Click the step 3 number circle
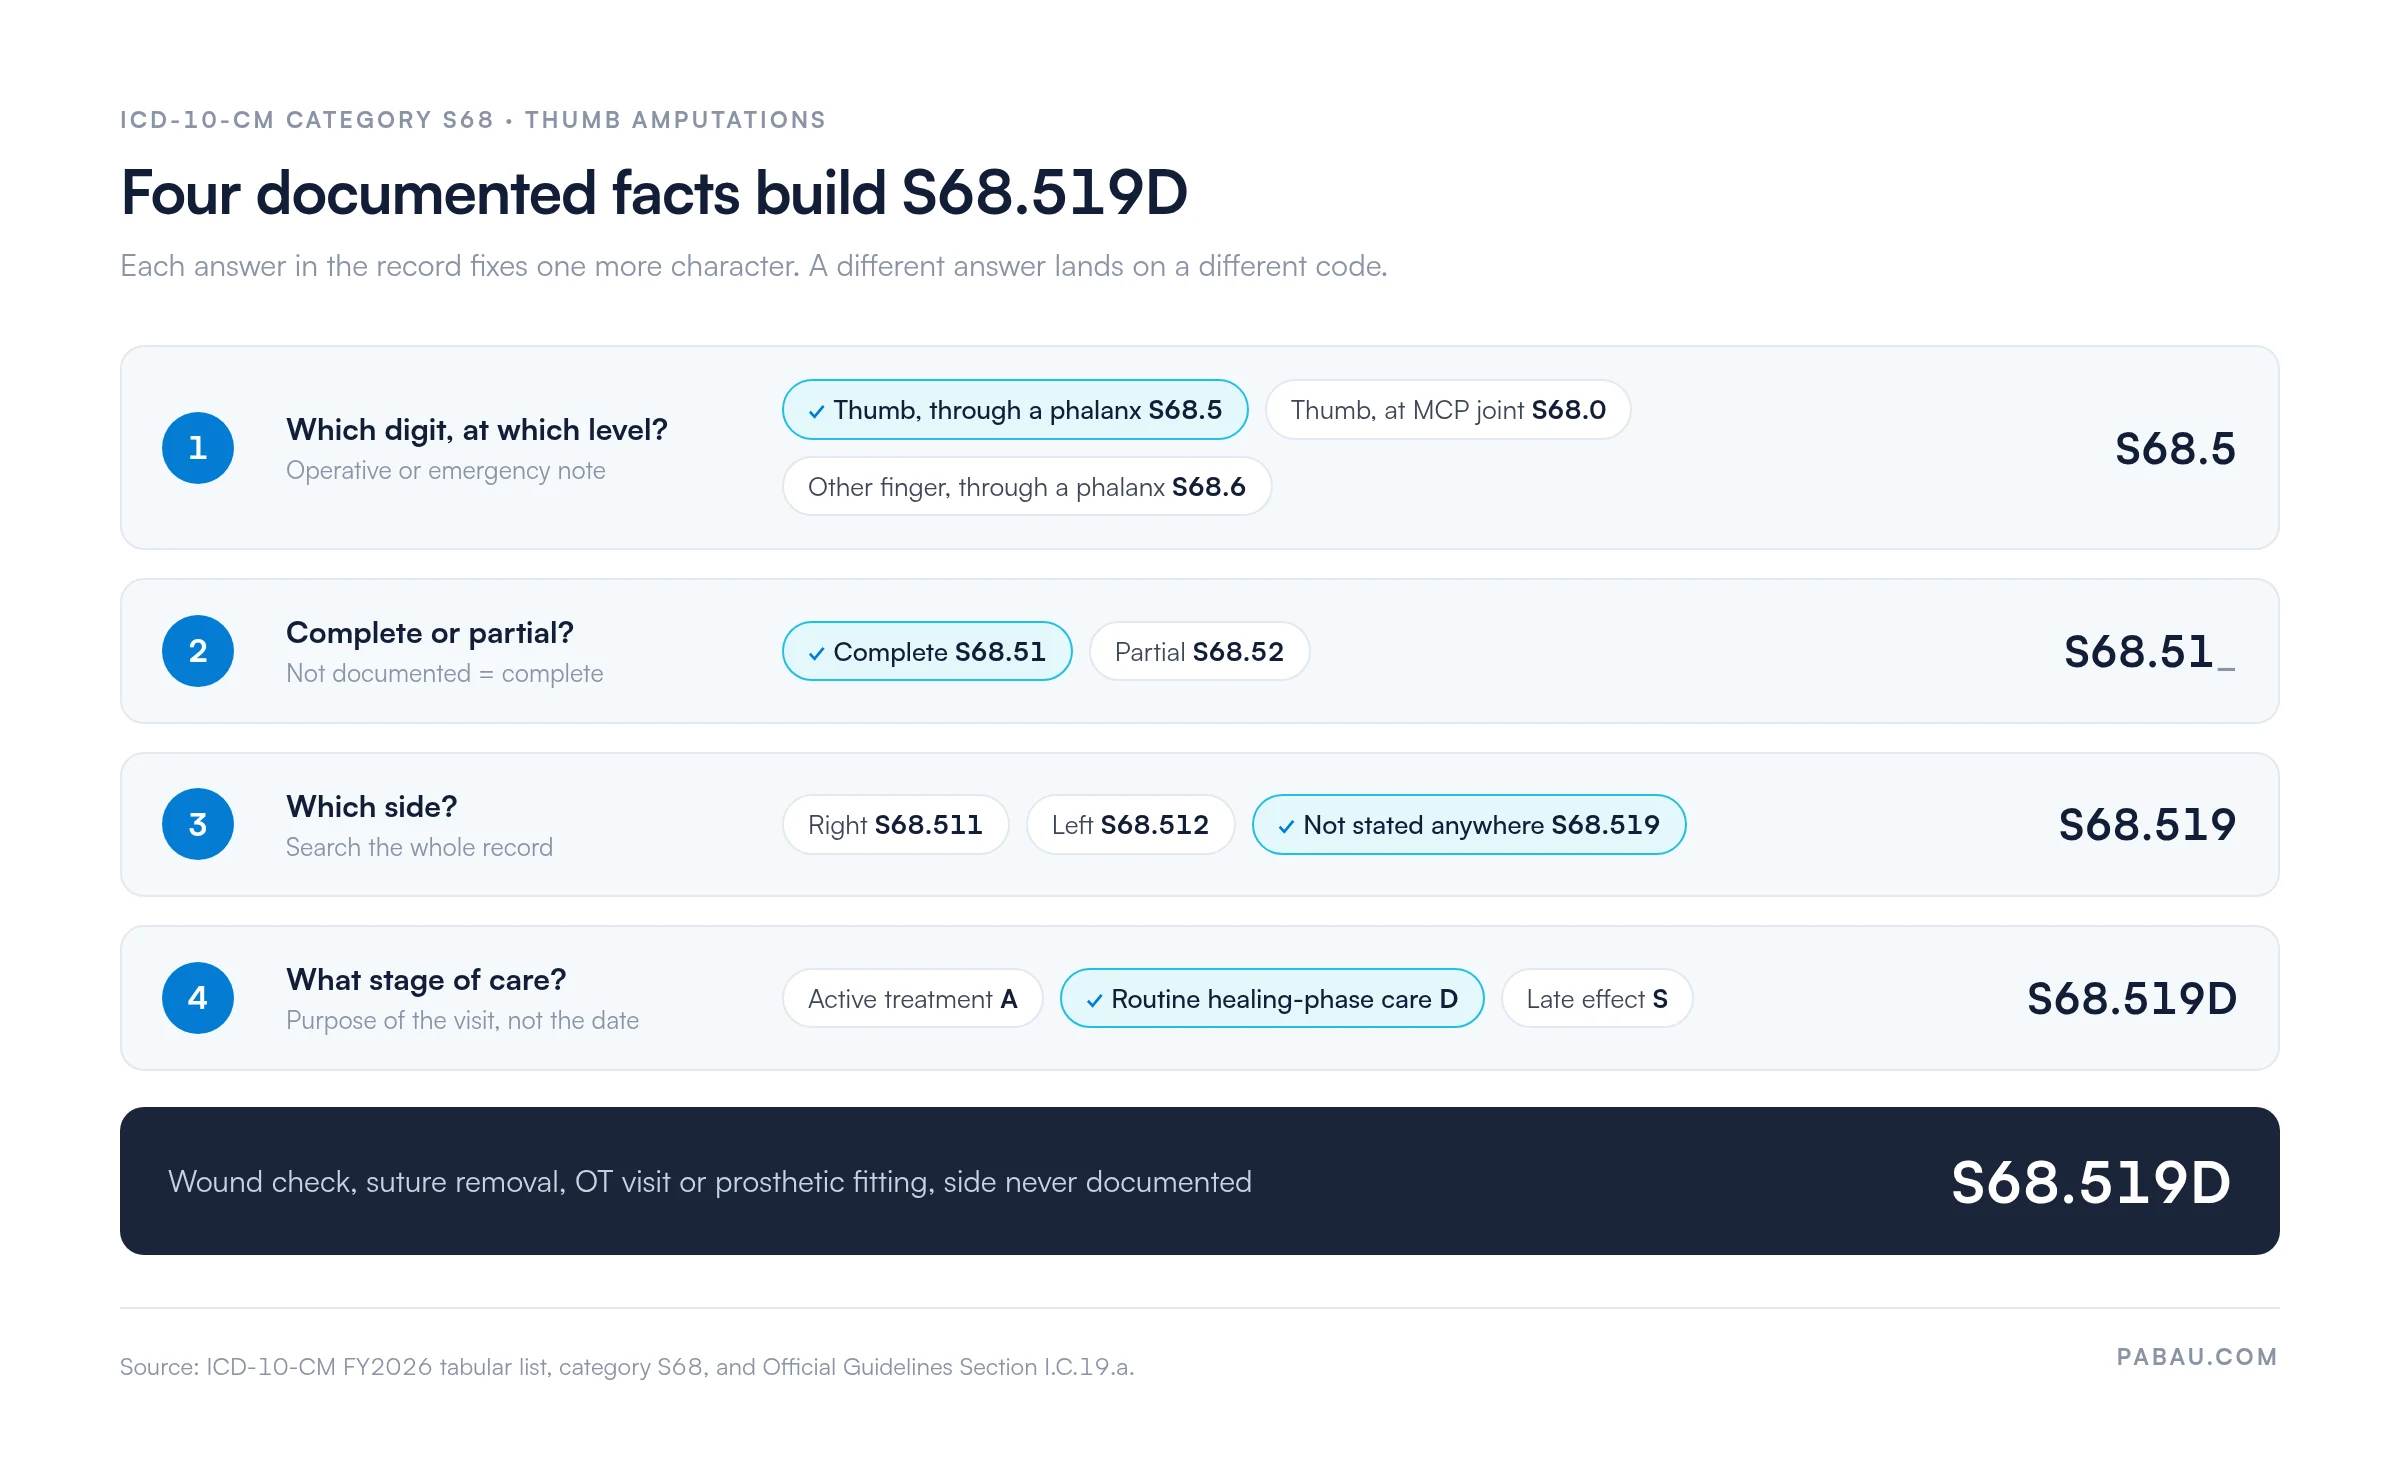The width and height of the screenshot is (2400, 1484). [x=198, y=824]
